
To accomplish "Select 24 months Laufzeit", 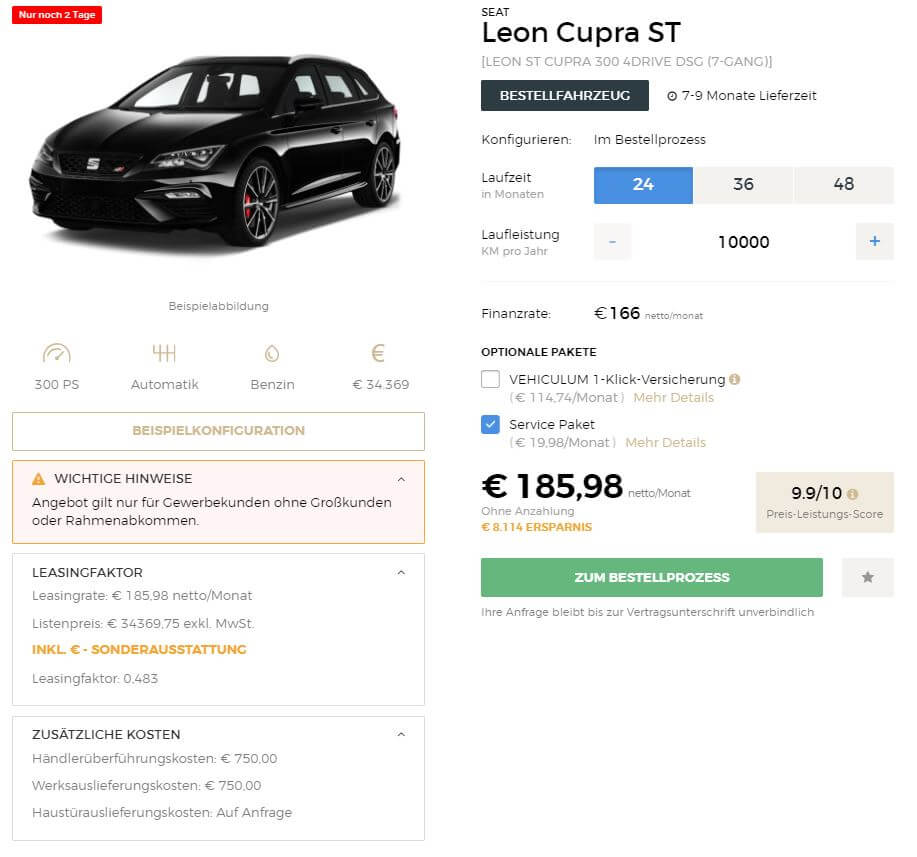I will [x=643, y=185].
